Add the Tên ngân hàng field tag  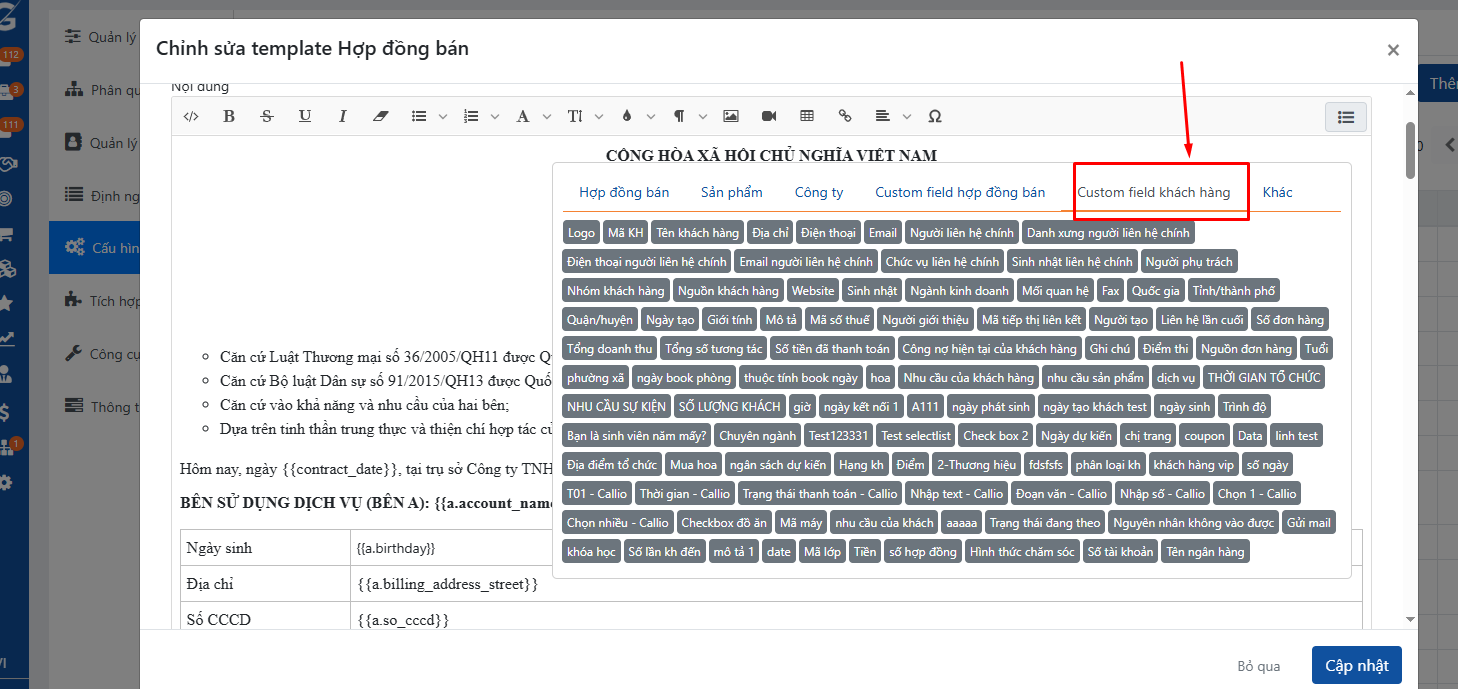[x=1205, y=552]
